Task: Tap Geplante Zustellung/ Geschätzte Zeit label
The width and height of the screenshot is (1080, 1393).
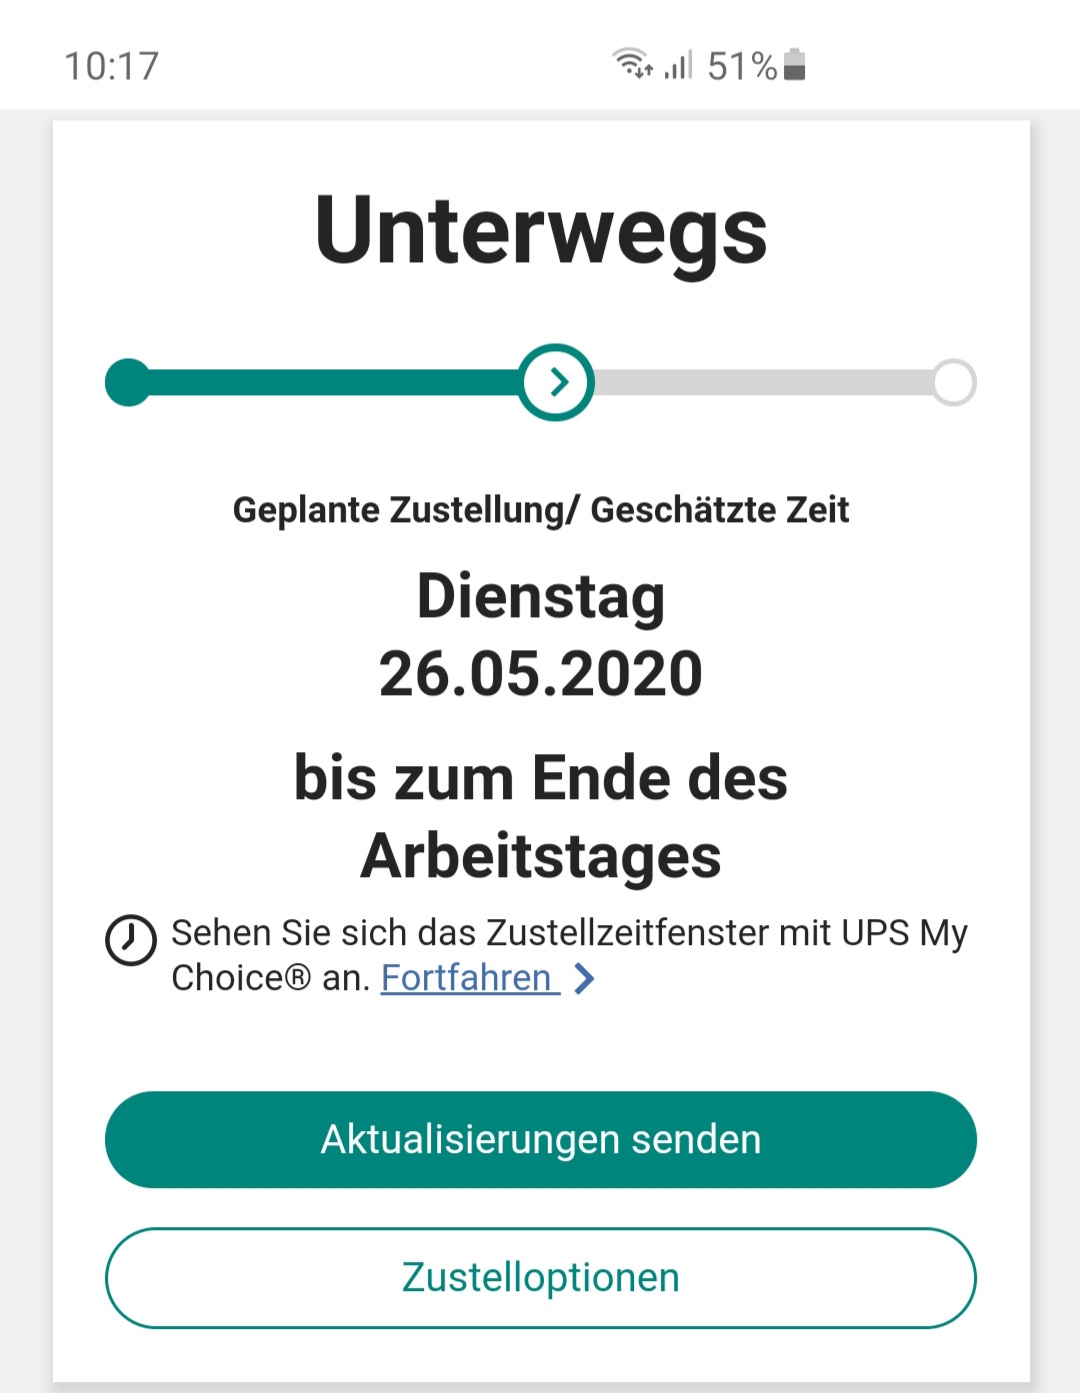Action: (541, 510)
